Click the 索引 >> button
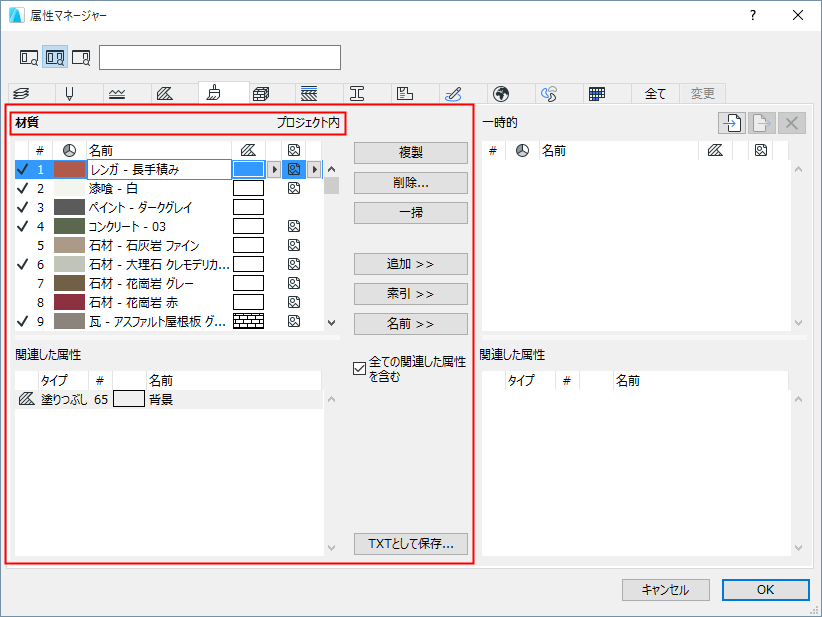Viewport: 822px width, 617px height. 410,294
